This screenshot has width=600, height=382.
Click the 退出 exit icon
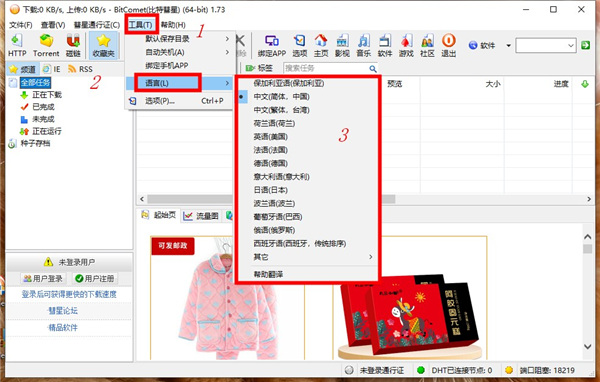point(448,45)
